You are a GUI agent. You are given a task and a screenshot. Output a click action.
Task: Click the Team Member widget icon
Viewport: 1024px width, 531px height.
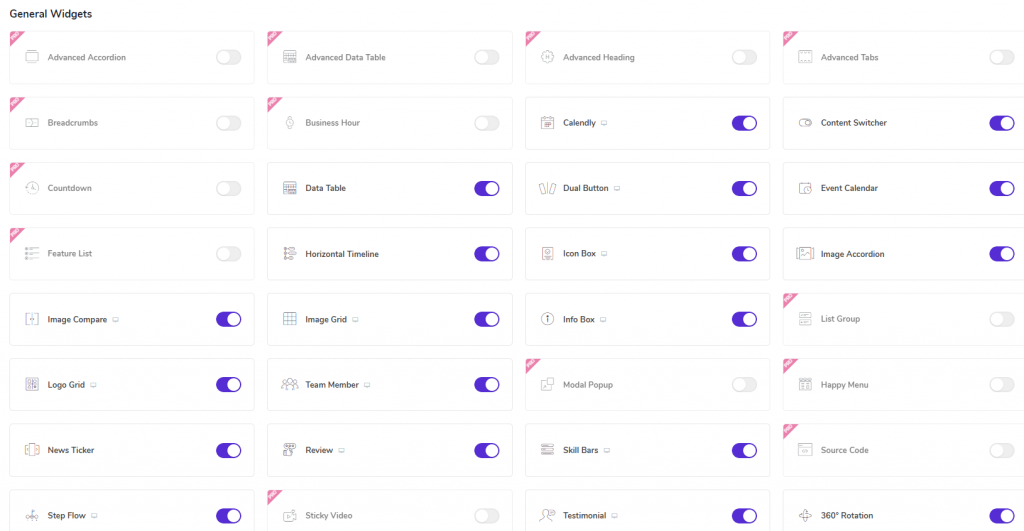(x=290, y=385)
